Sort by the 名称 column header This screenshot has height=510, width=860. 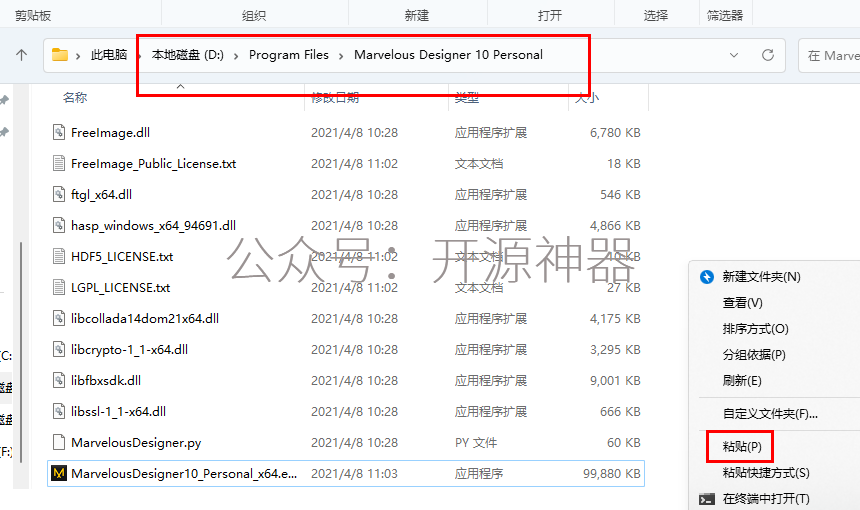[75, 98]
